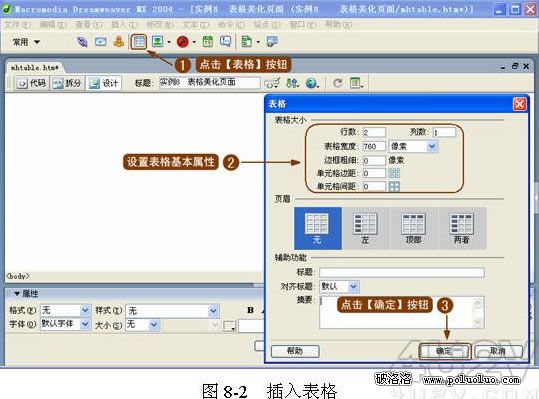Click the Table insert button in toolbar
Viewport: 539px width, 399px height.
(139, 42)
